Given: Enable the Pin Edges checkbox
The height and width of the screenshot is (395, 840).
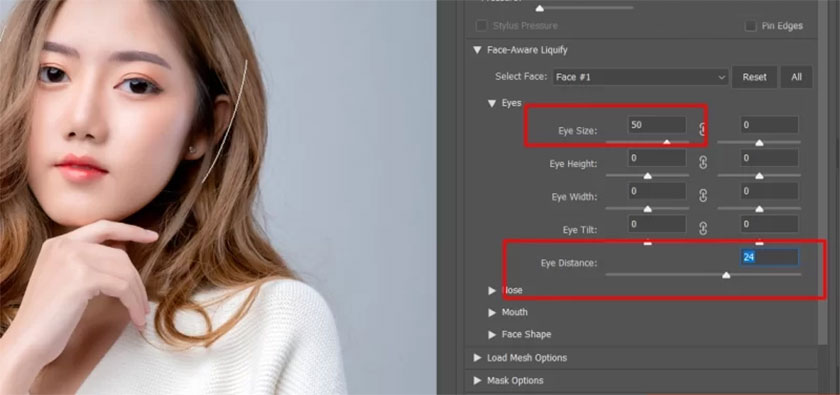Looking at the screenshot, I should (x=751, y=26).
